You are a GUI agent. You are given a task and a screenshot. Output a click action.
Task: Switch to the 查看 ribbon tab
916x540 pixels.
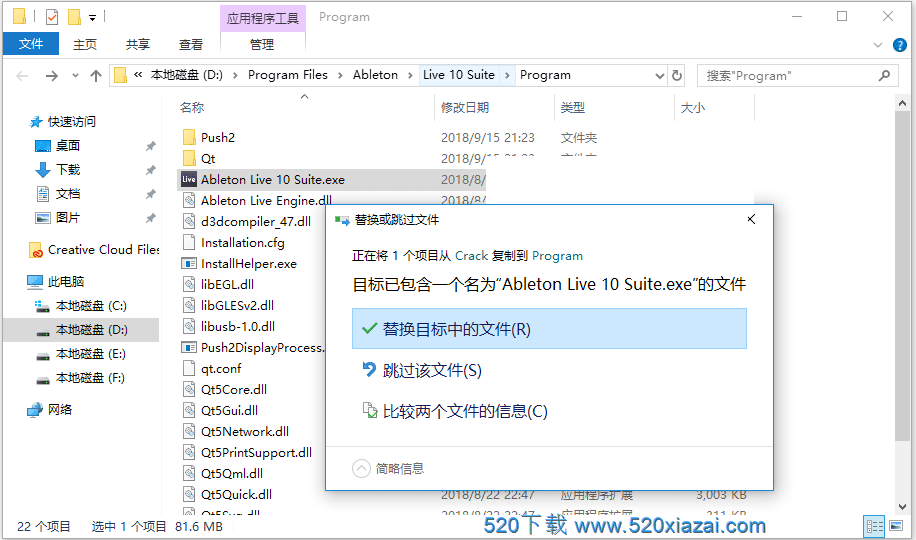coord(190,44)
